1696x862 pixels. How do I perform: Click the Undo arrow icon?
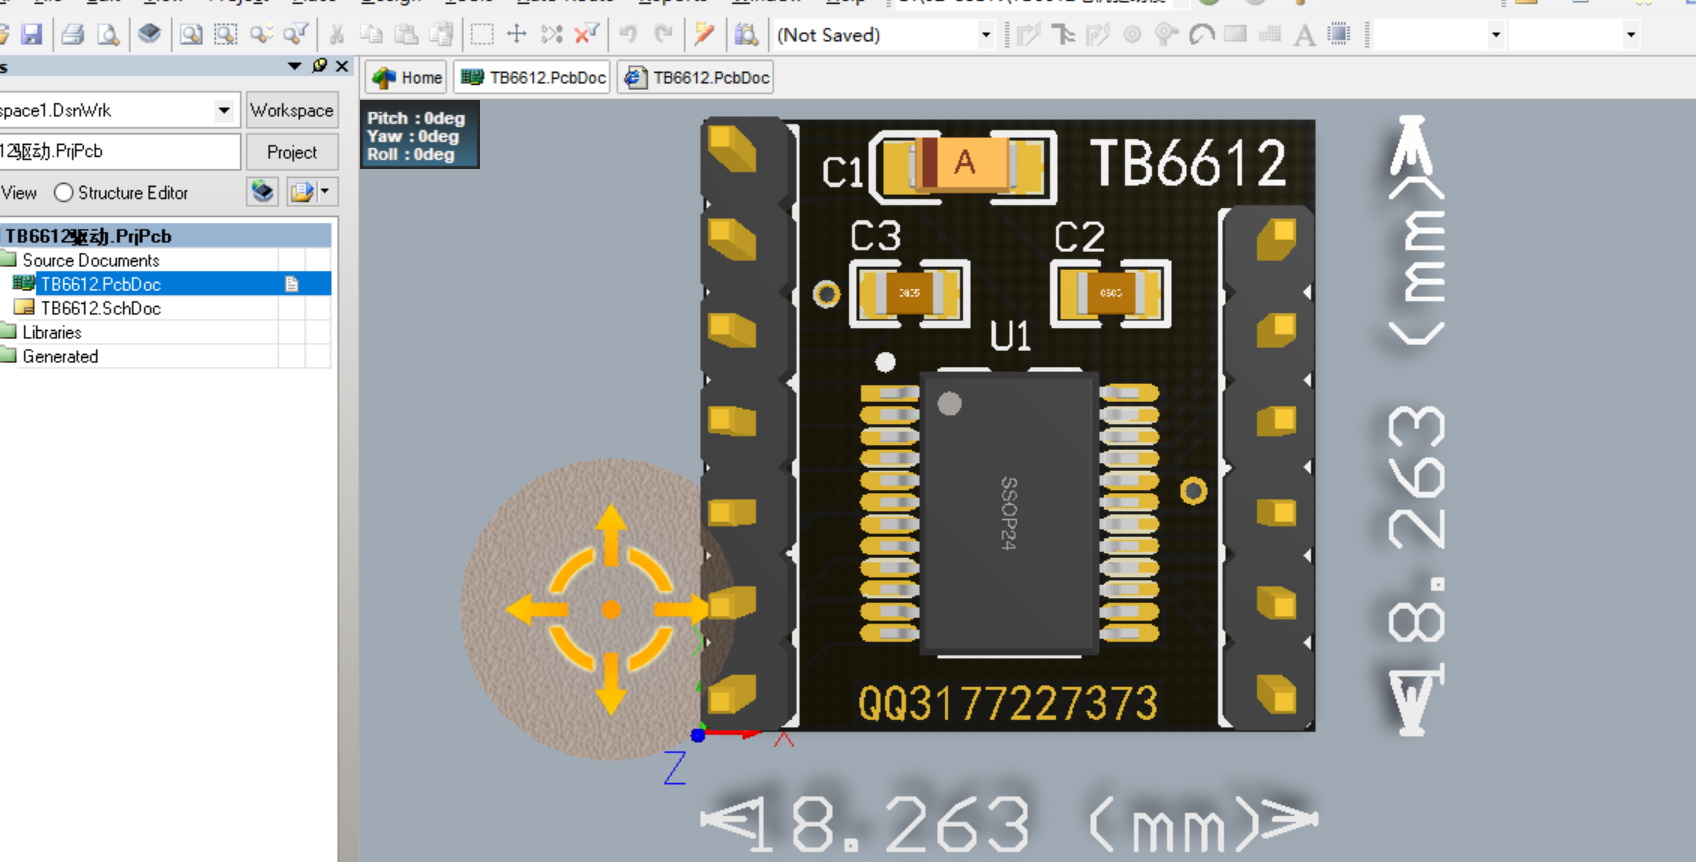(628, 35)
